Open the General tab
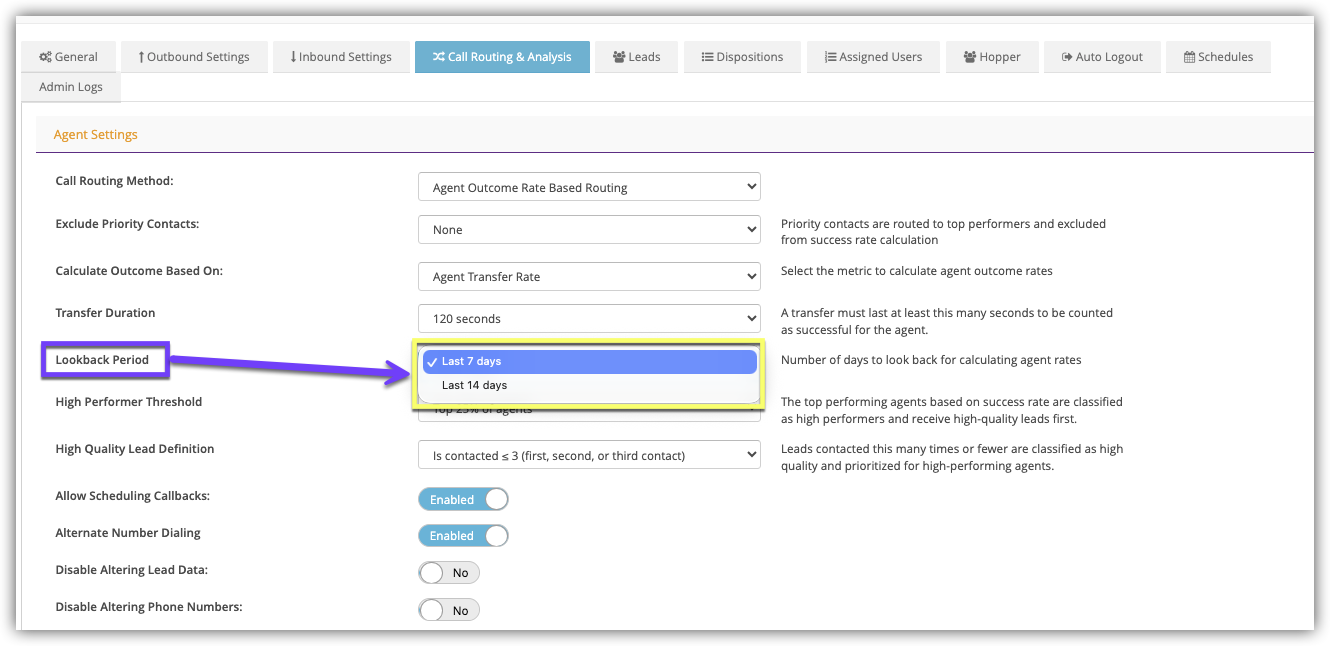 (68, 57)
